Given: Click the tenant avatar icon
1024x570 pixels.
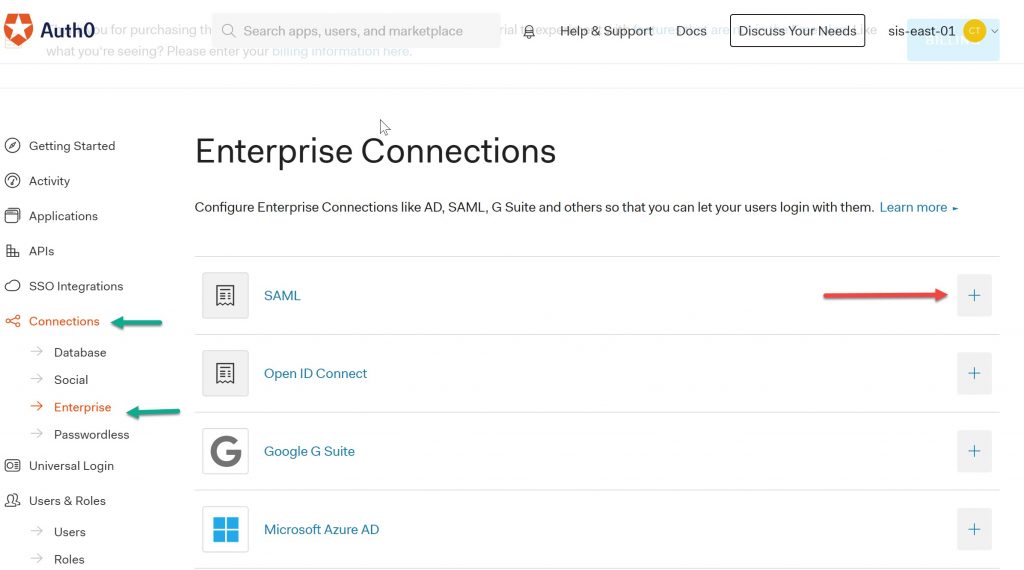Looking at the screenshot, I should [974, 31].
